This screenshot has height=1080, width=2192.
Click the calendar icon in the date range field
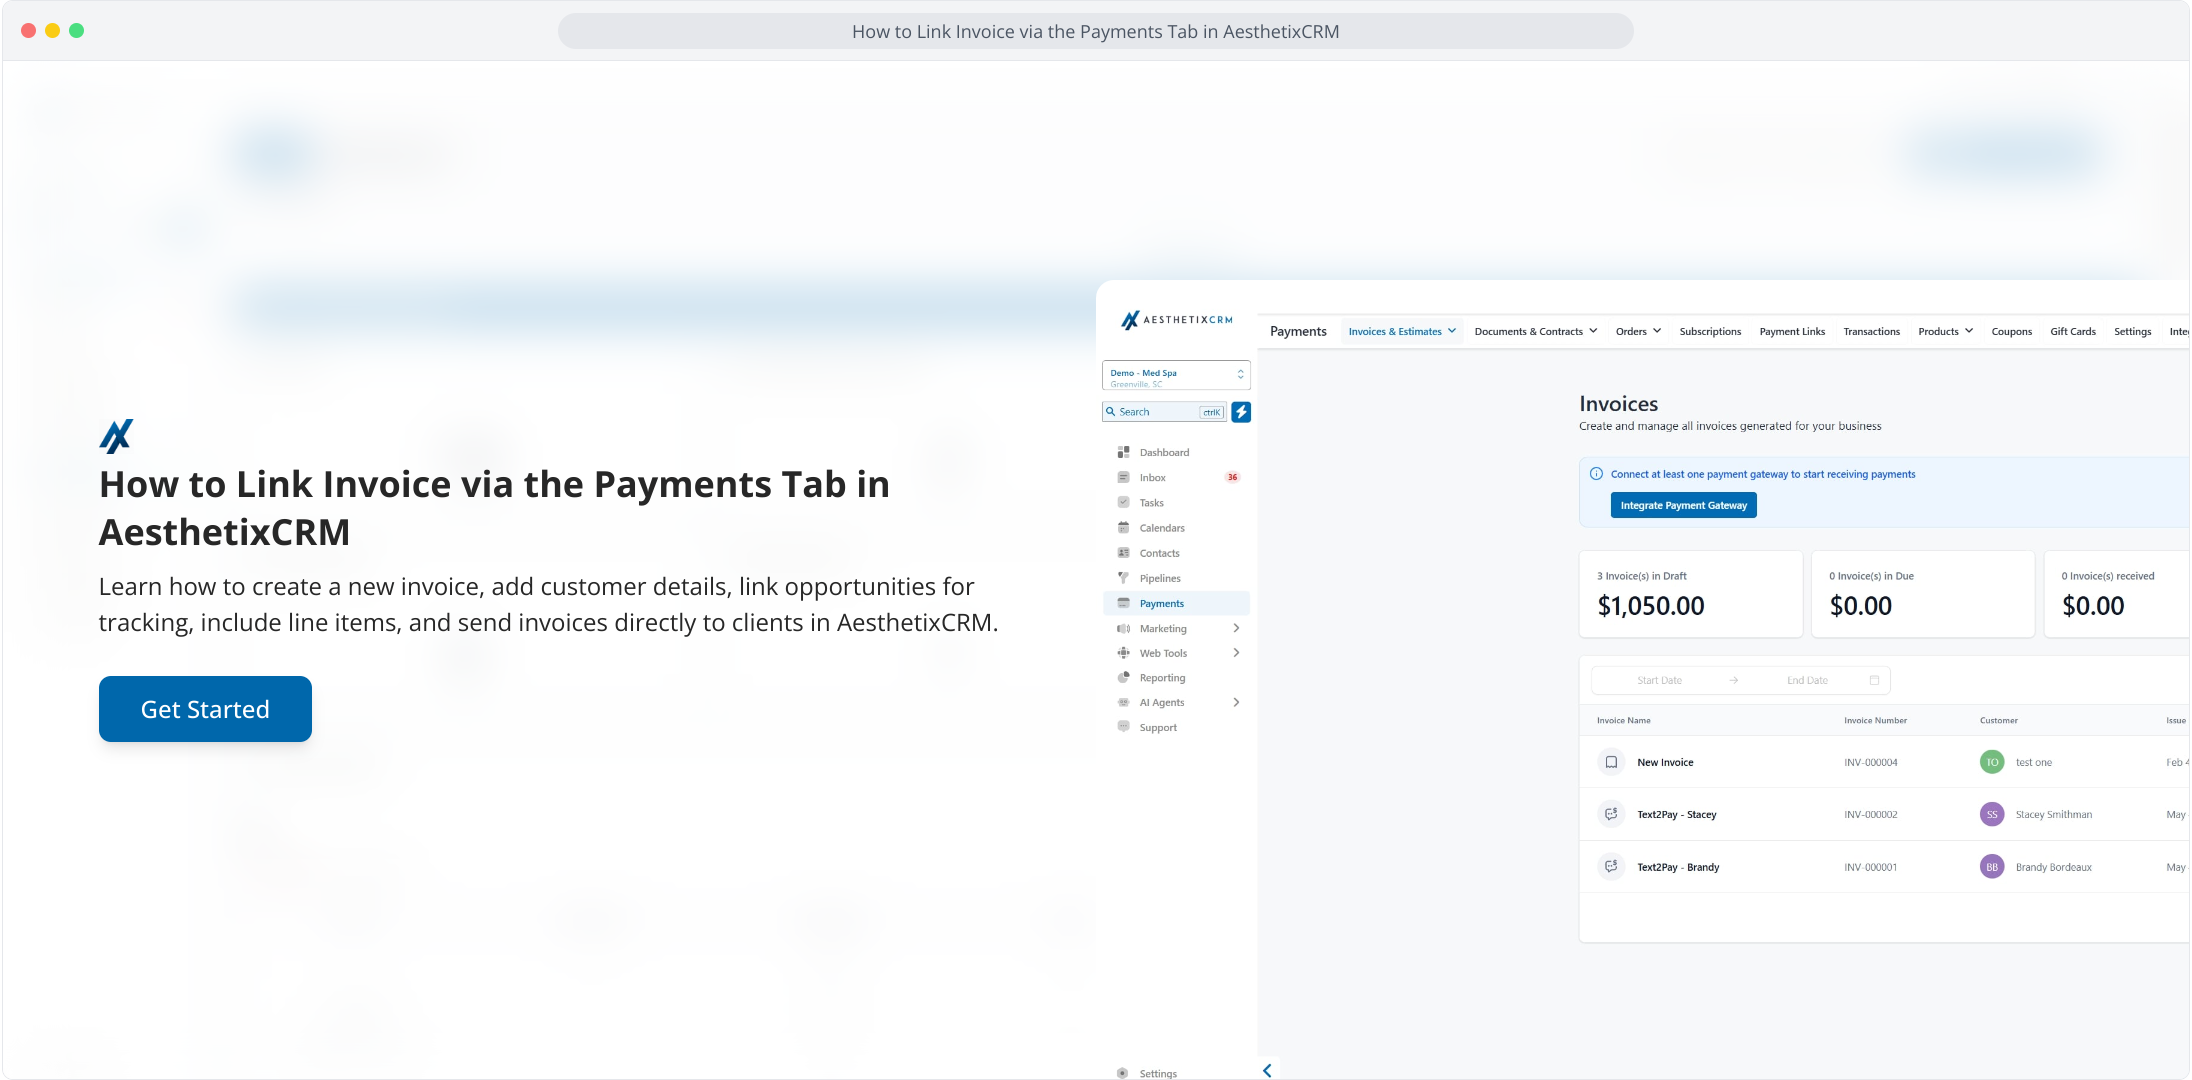[1874, 680]
